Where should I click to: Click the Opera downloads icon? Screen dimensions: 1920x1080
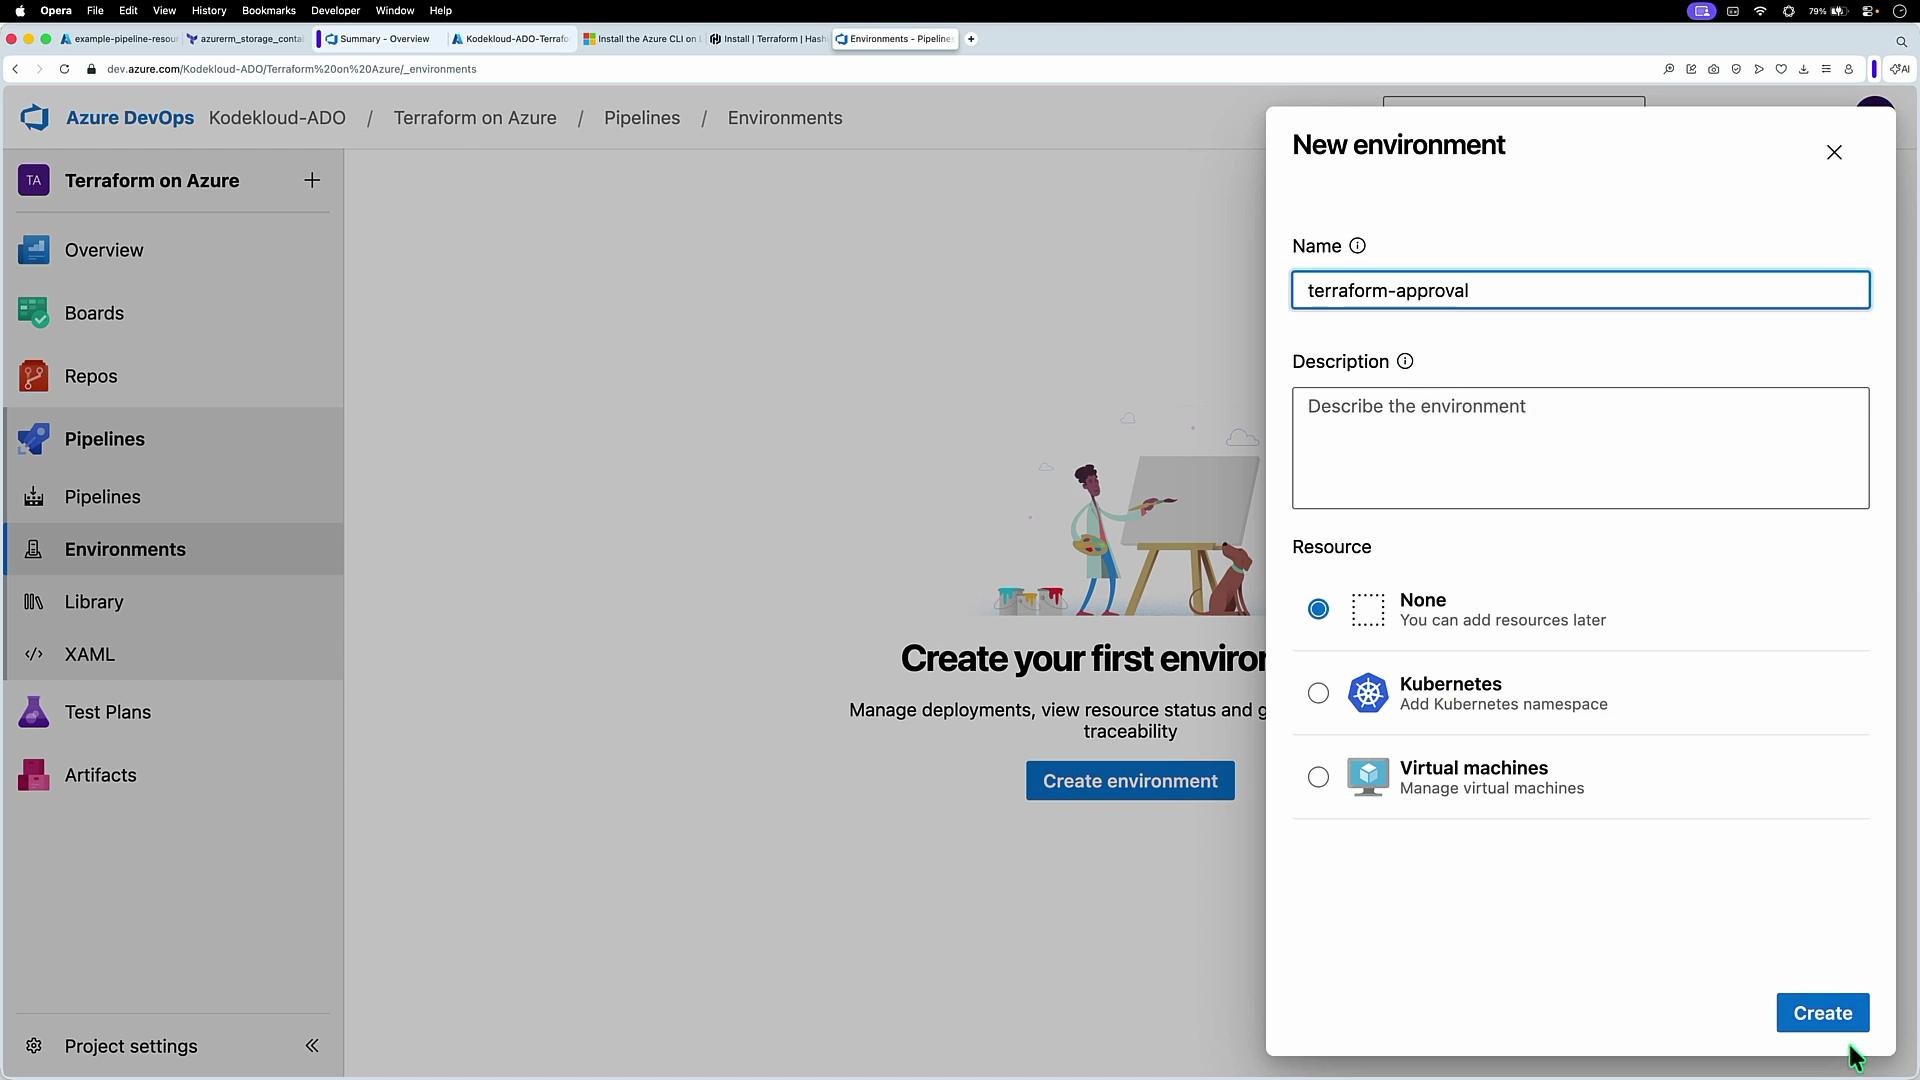[x=1803, y=69]
